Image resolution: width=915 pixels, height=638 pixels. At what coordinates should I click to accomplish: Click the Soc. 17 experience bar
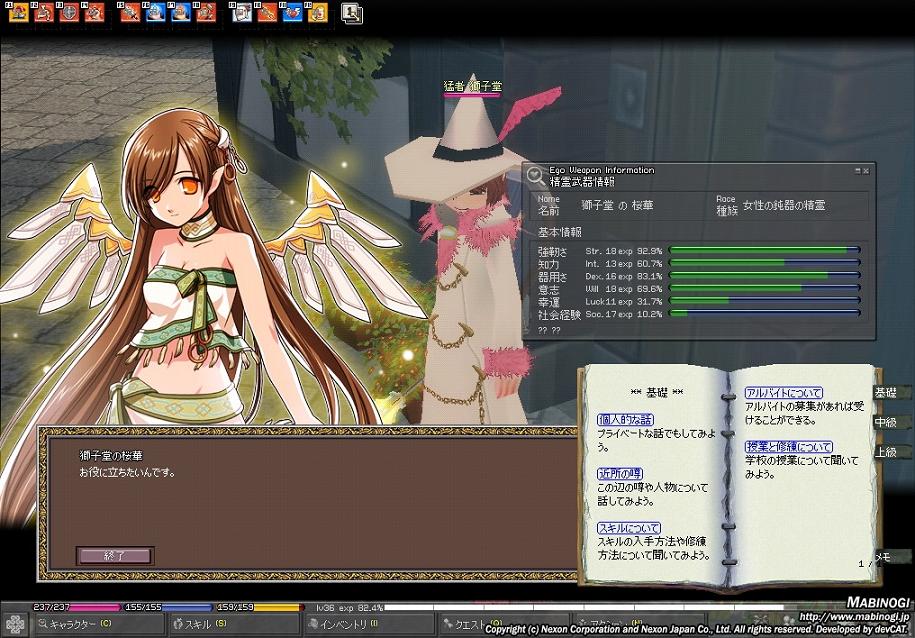pos(764,313)
